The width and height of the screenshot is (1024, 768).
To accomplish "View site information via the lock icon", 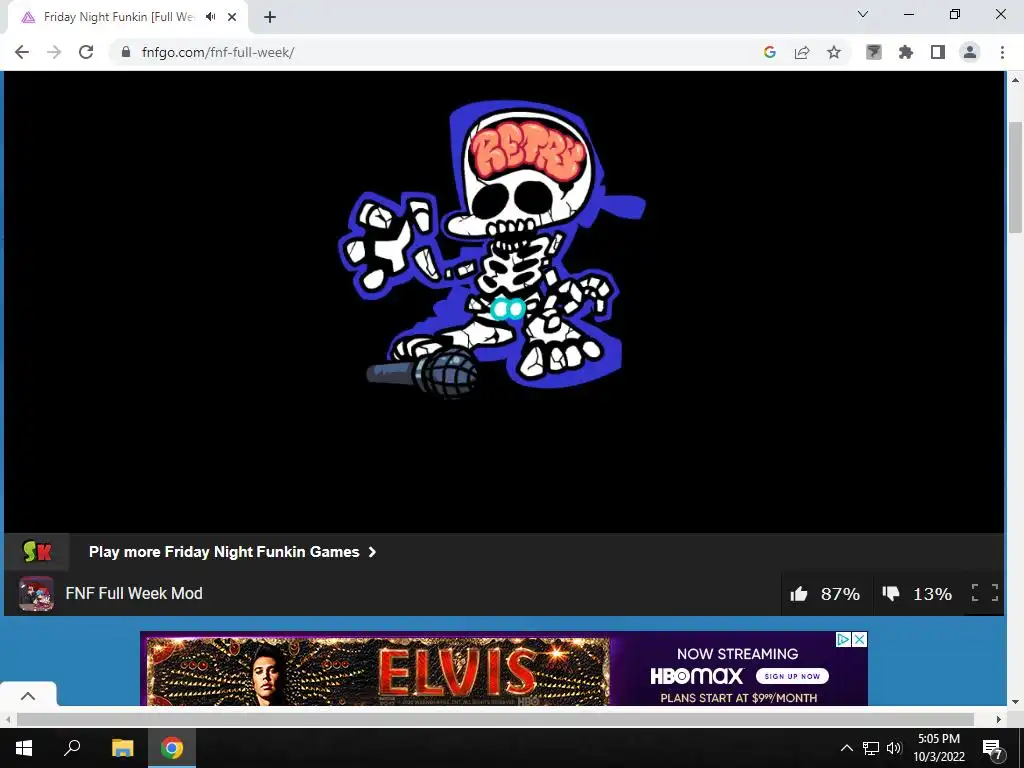I will click(x=126, y=52).
